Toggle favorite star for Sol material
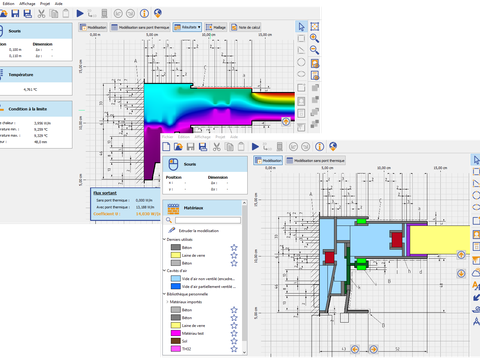The width and height of the screenshot is (480, 360). click(x=234, y=341)
